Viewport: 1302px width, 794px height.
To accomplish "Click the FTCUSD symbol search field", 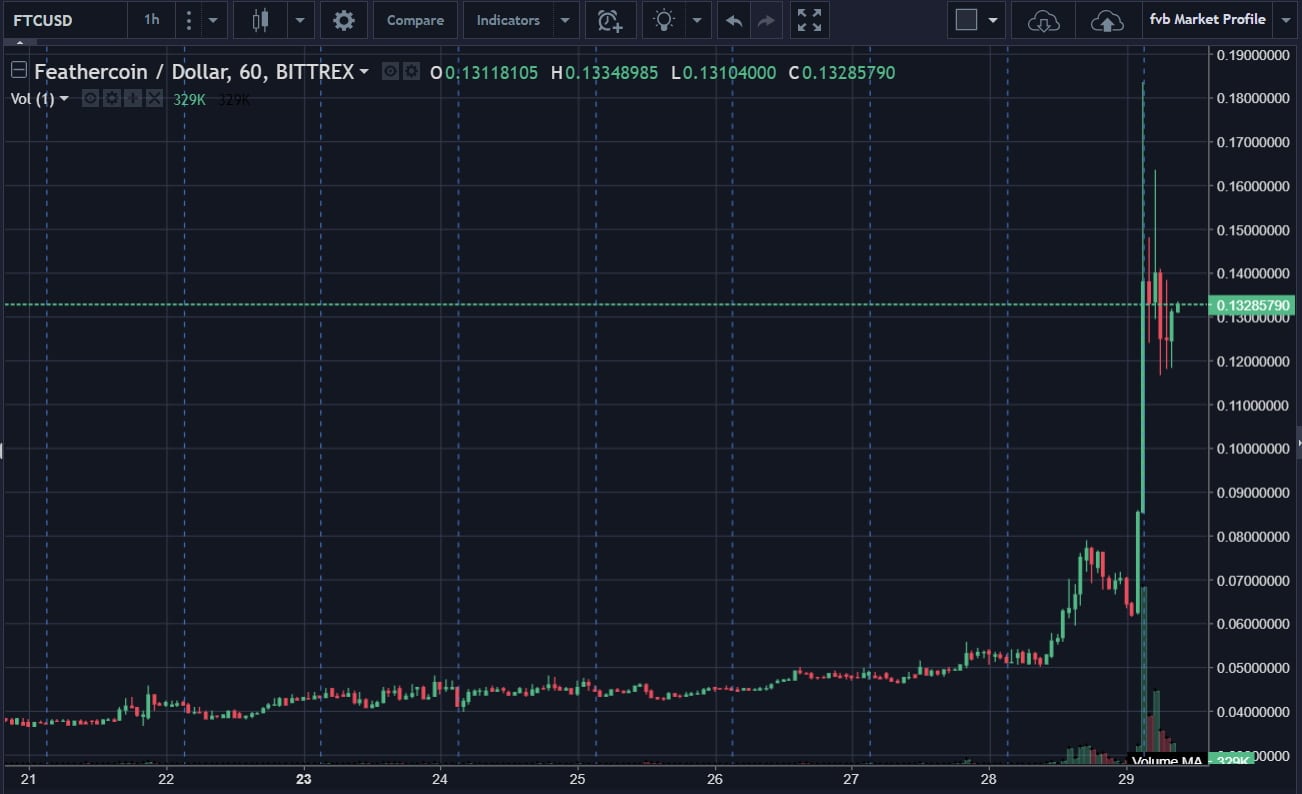I will tap(64, 20).
